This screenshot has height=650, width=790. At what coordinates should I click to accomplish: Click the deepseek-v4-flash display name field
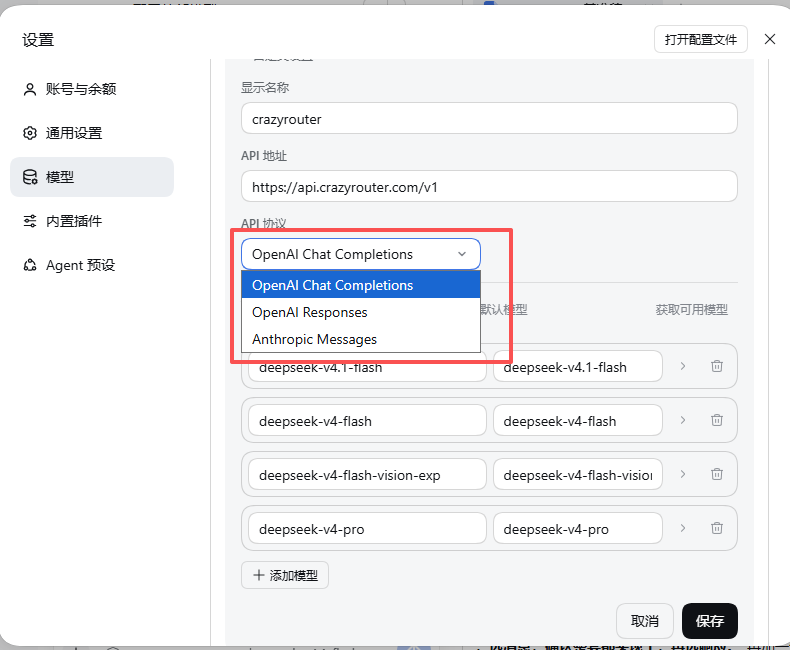(577, 420)
